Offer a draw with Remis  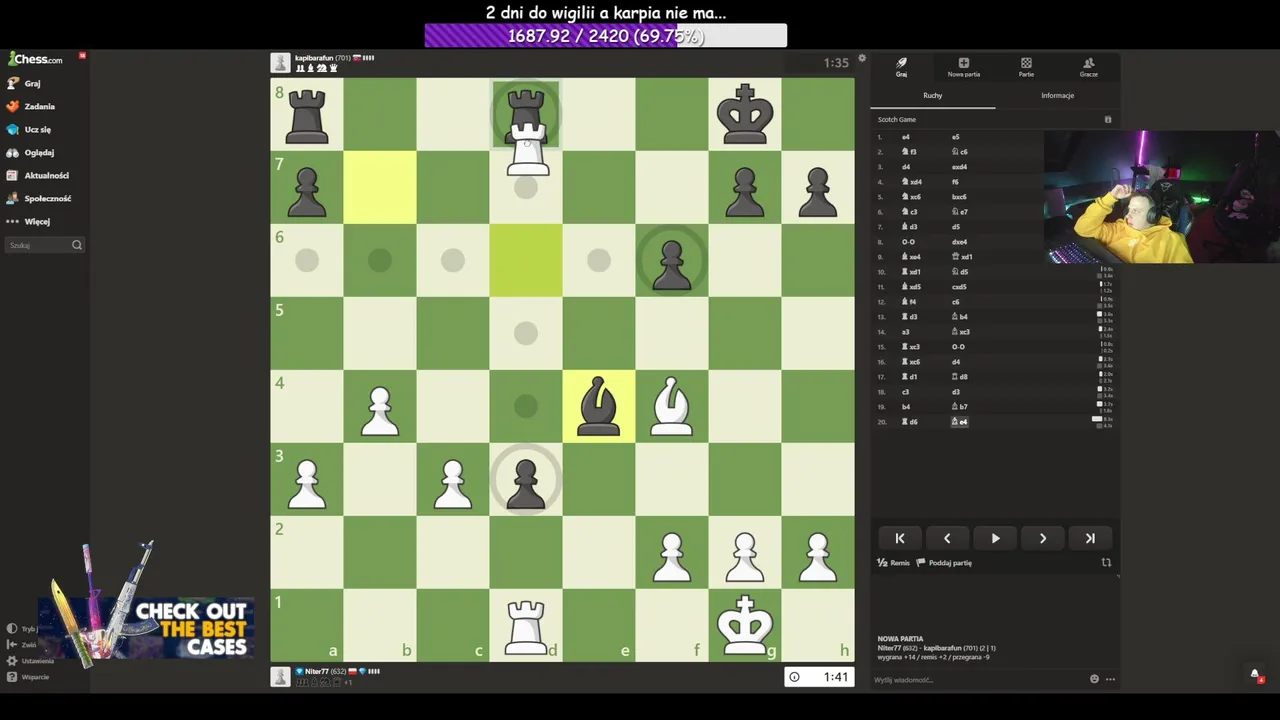(x=894, y=563)
